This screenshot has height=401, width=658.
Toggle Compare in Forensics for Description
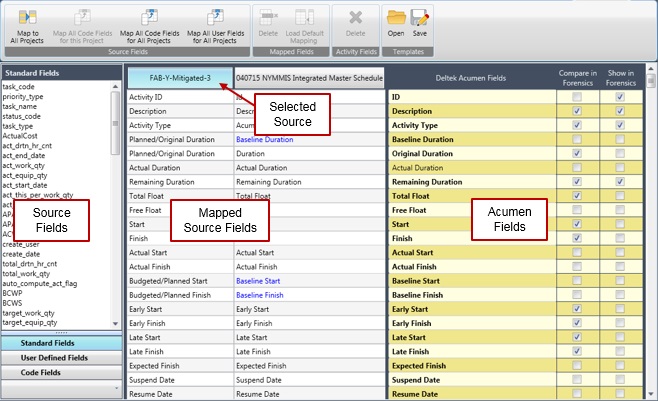574,111
